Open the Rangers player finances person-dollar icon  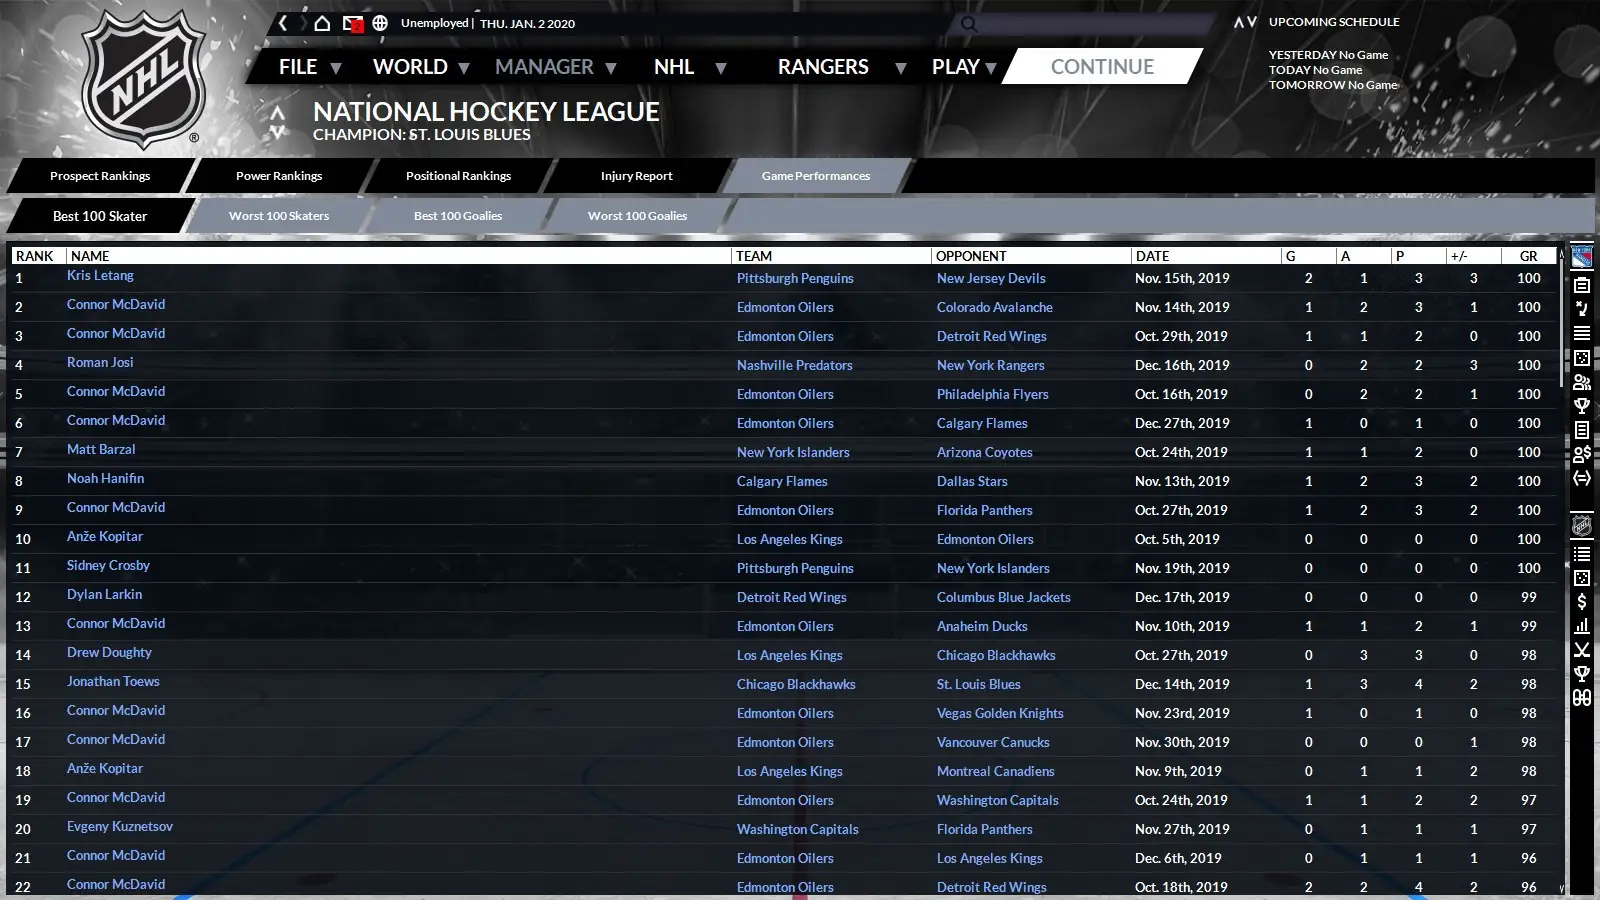pos(1582,454)
